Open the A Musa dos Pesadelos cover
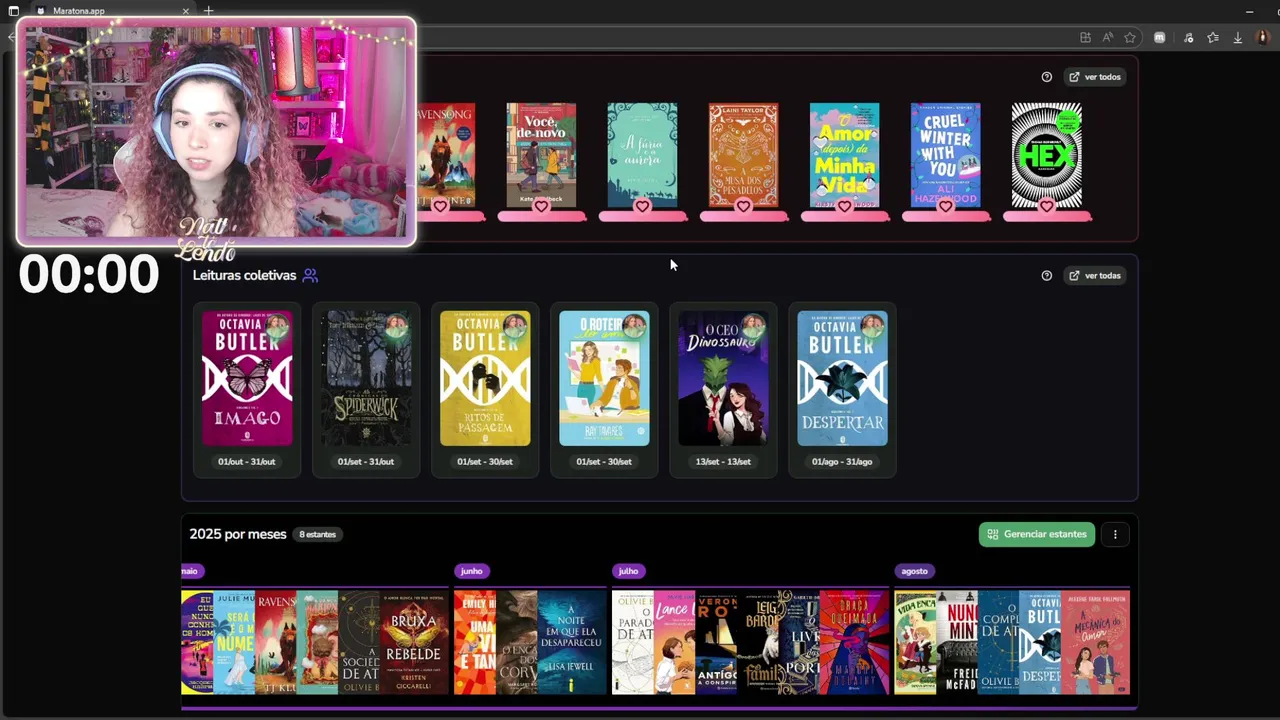Viewport: 1280px width, 720px height. [743, 155]
